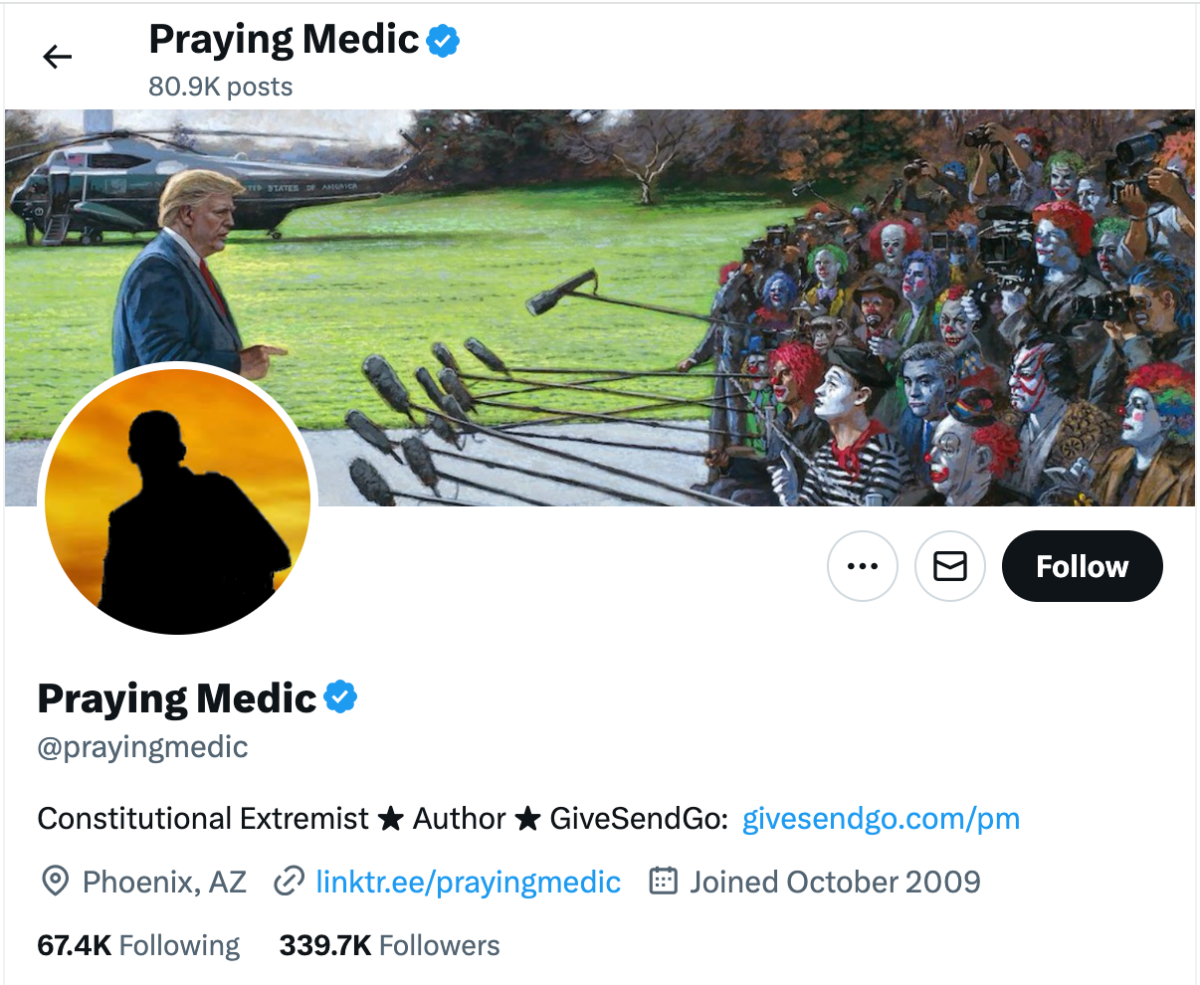The image size is (1200, 985).
Task: Click the Praying Medic title in the header
Action: point(283,40)
